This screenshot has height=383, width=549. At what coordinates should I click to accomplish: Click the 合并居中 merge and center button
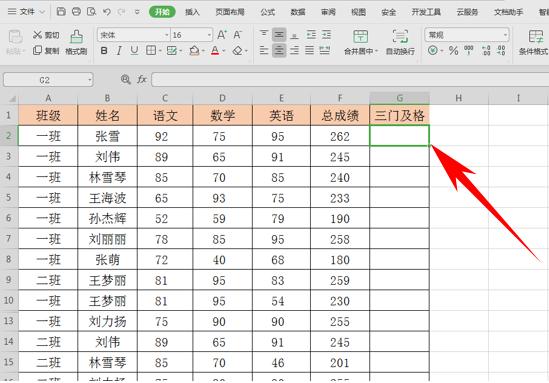point(359,42)
